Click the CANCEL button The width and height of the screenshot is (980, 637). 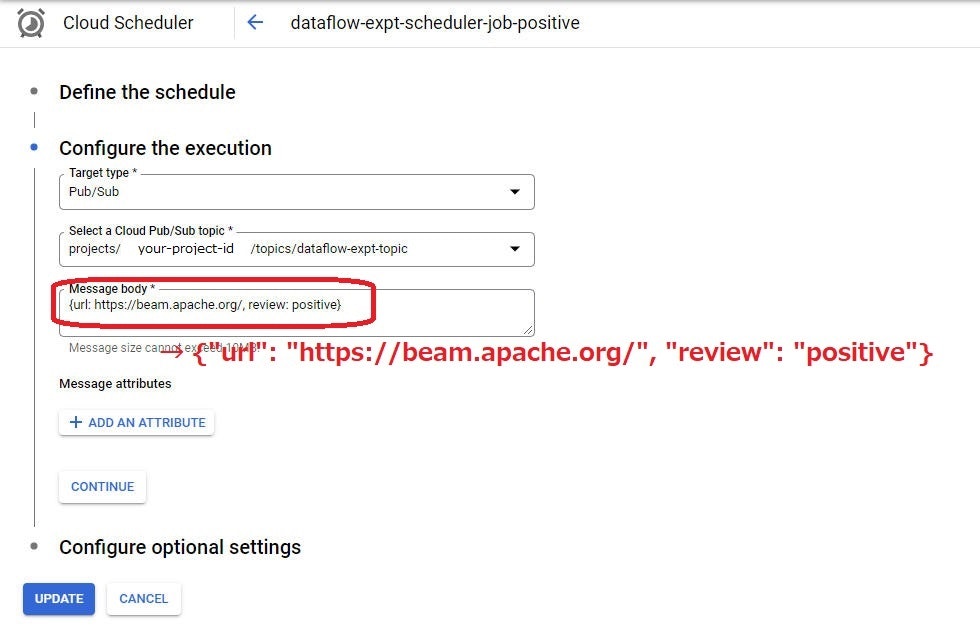(144, 599)
